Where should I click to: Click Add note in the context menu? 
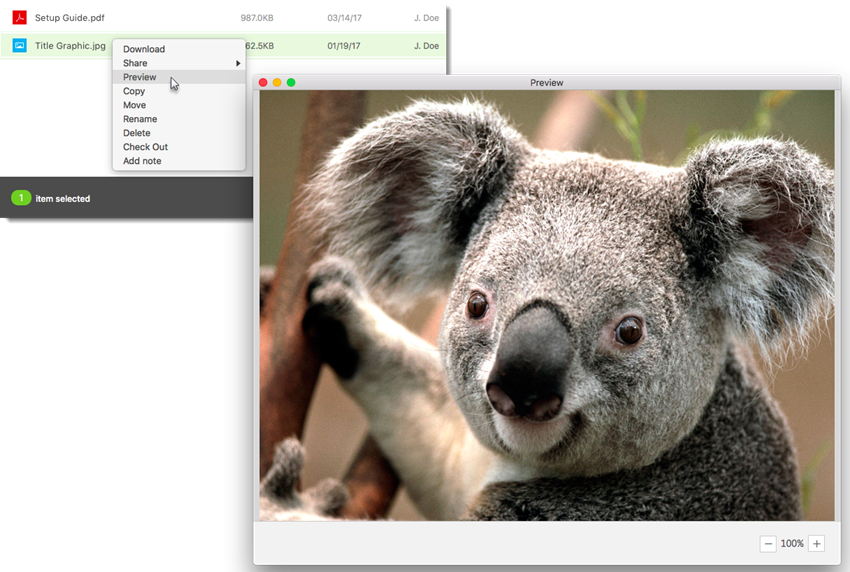click(142, 161)
